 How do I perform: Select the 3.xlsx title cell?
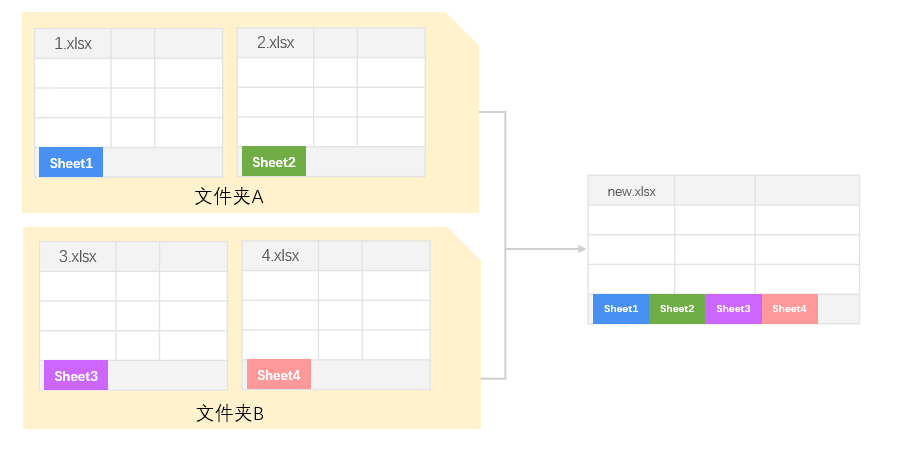(x=77, y=256)
